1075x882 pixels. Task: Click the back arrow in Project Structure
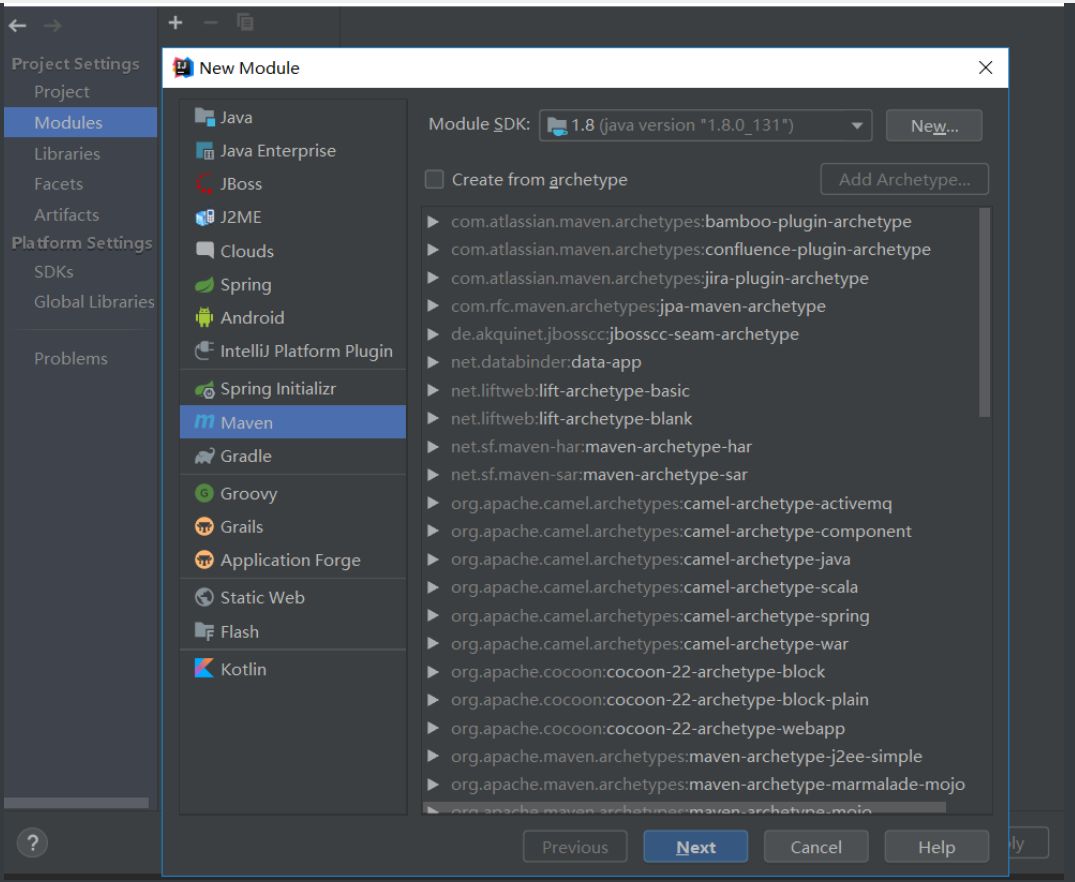(18, 25)
